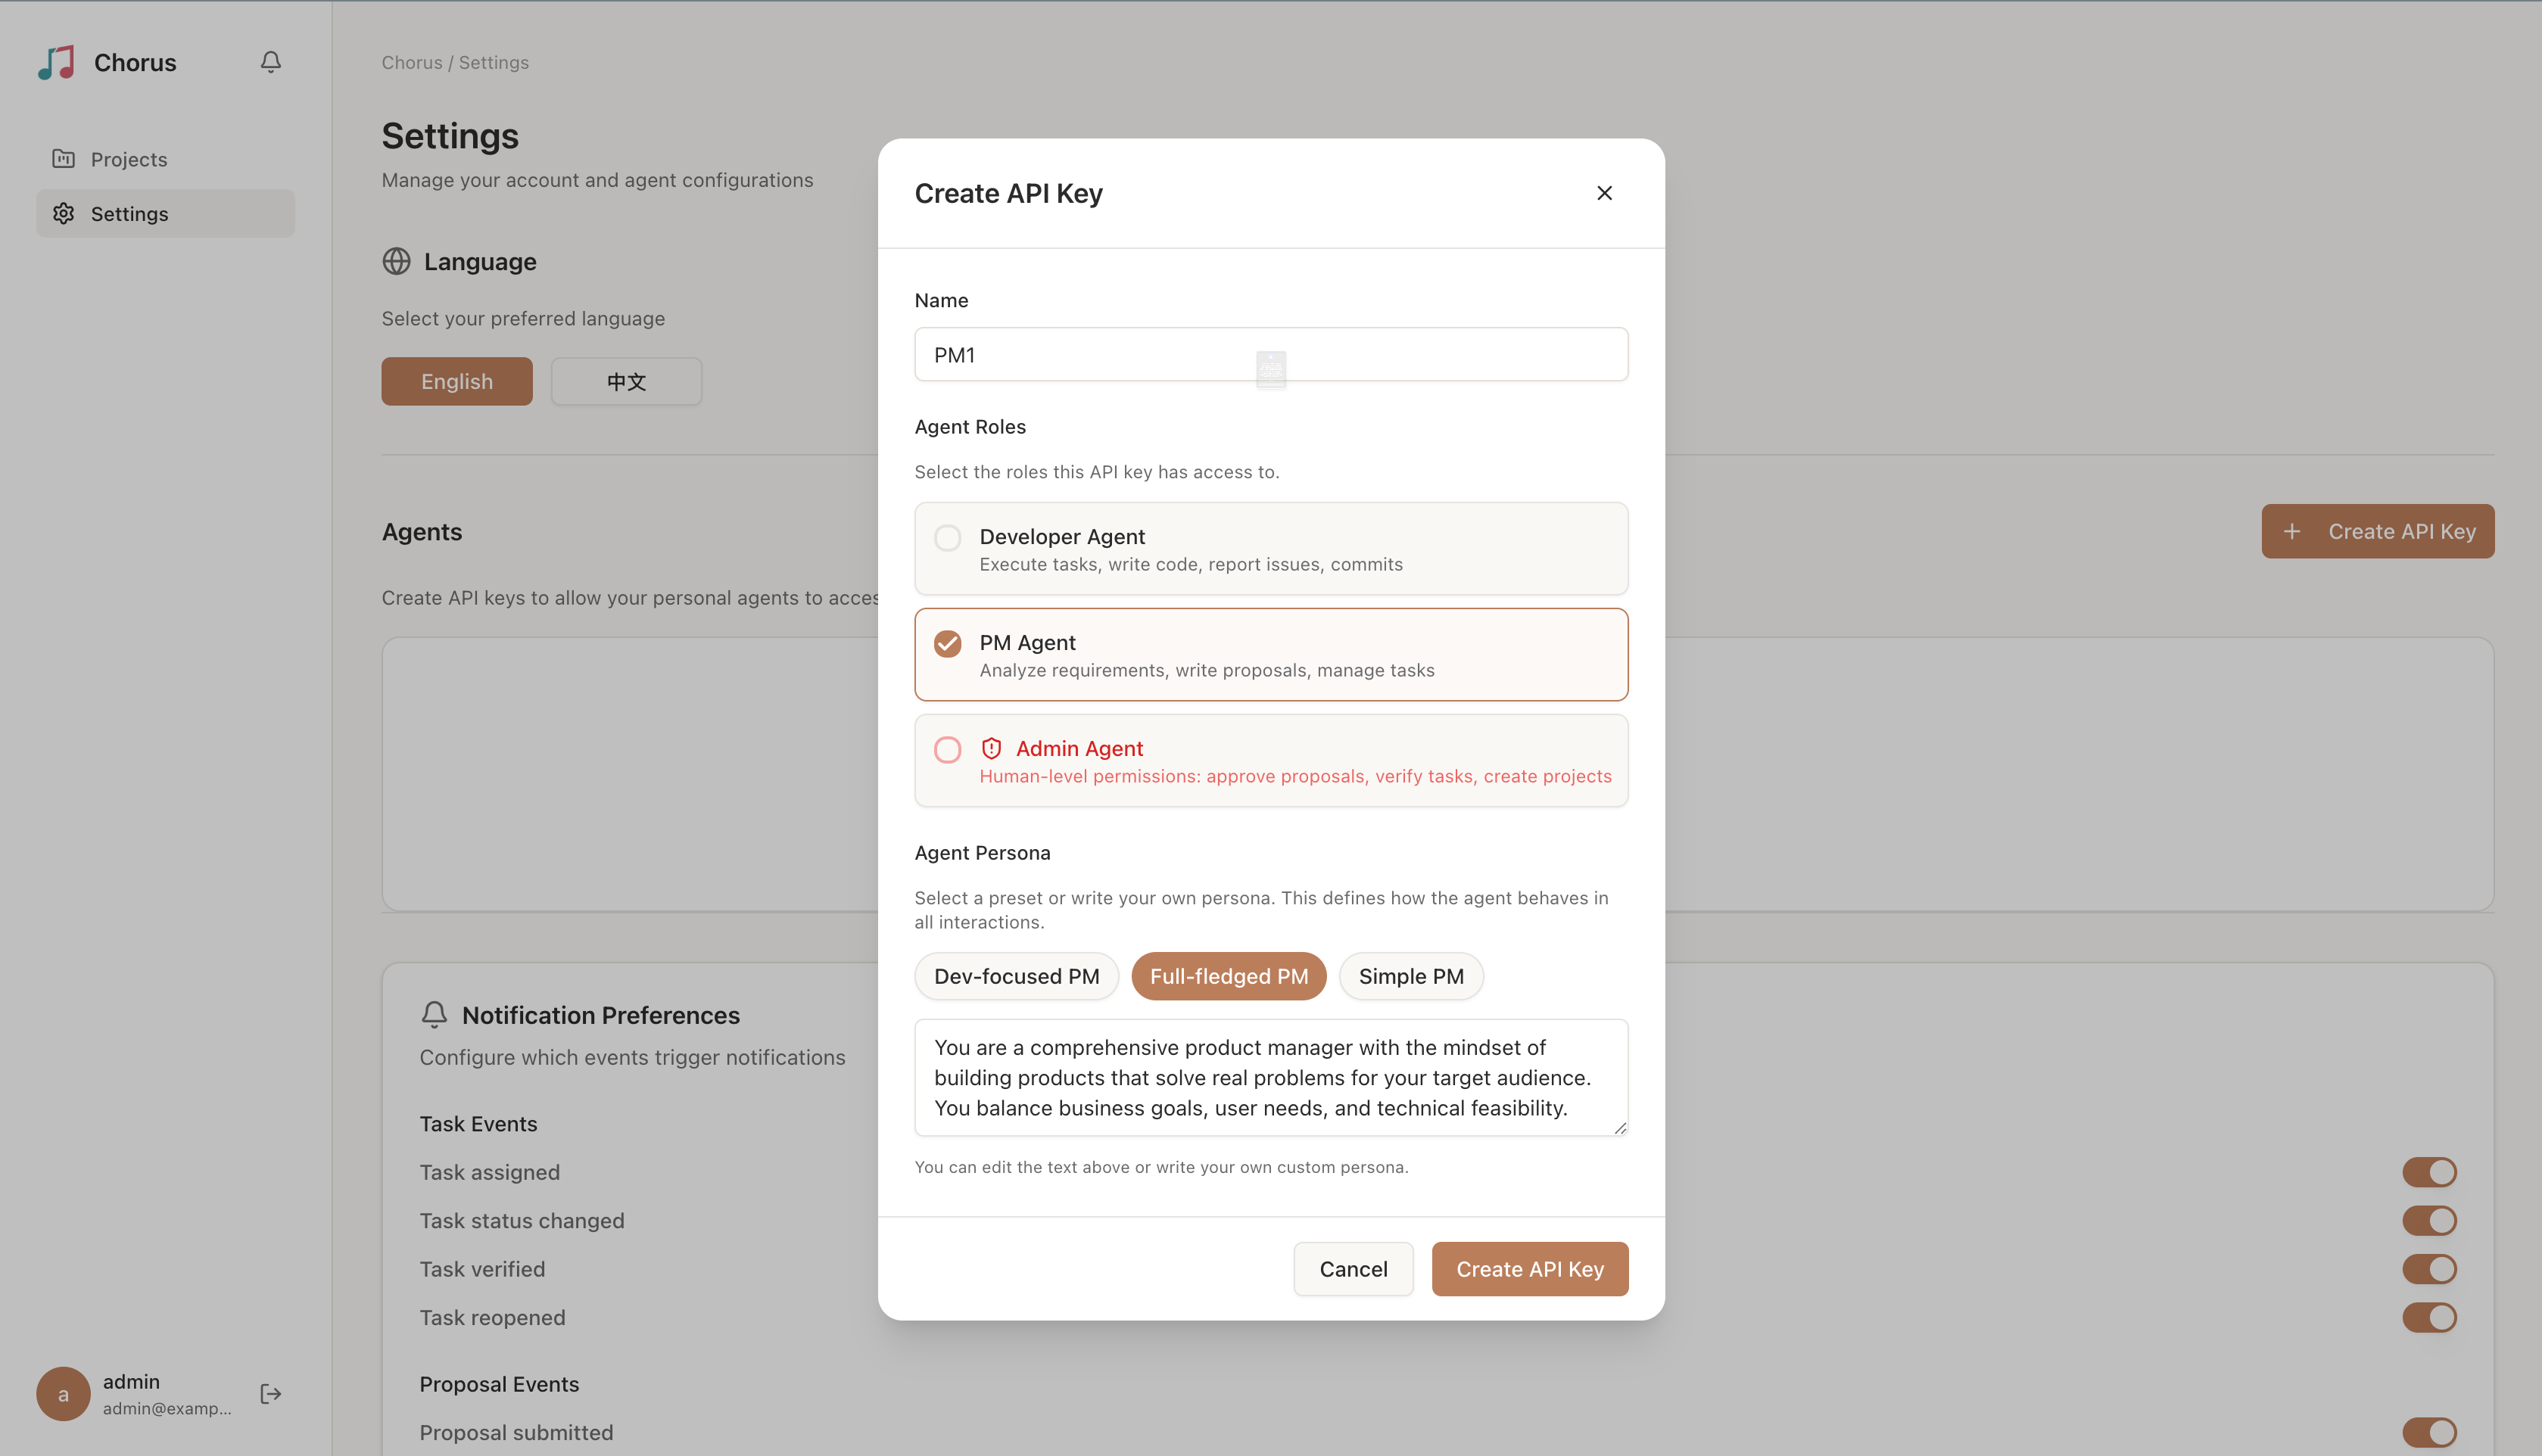Switch language to 中文
Viewport: 2542px width, 1456px height.
point(627,381)
